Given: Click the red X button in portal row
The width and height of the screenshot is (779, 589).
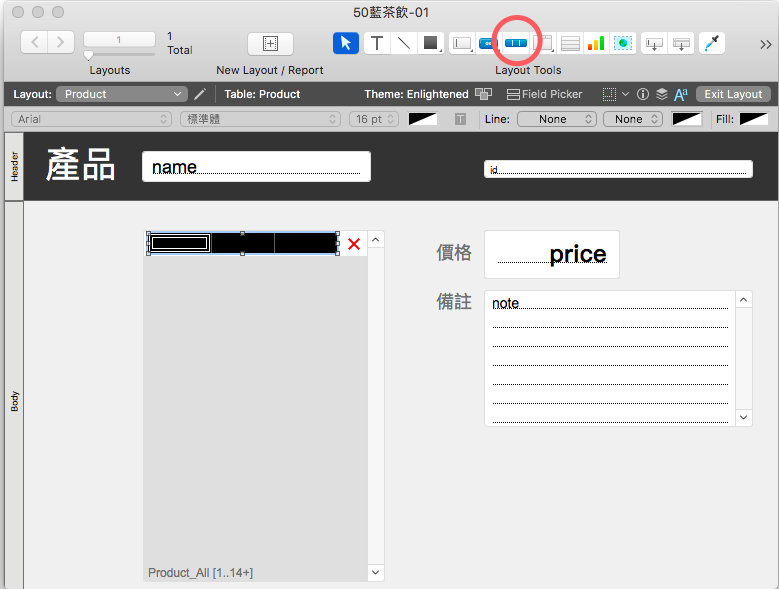Looking at the screenshot, I should pos(354,244).
